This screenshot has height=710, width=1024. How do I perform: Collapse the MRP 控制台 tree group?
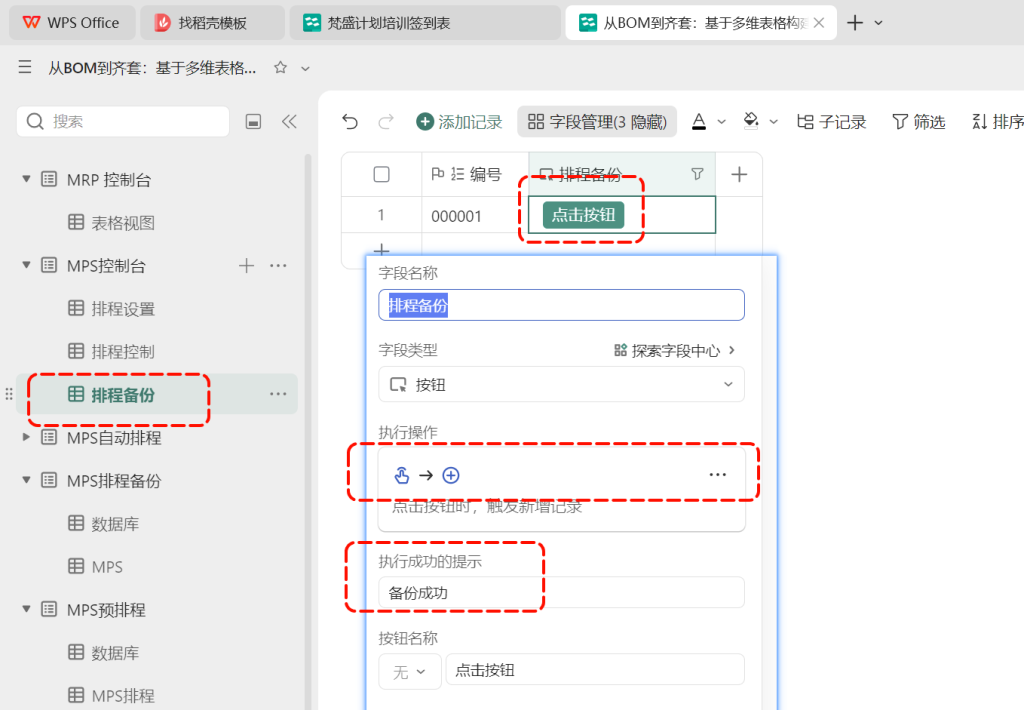(26, 179)
